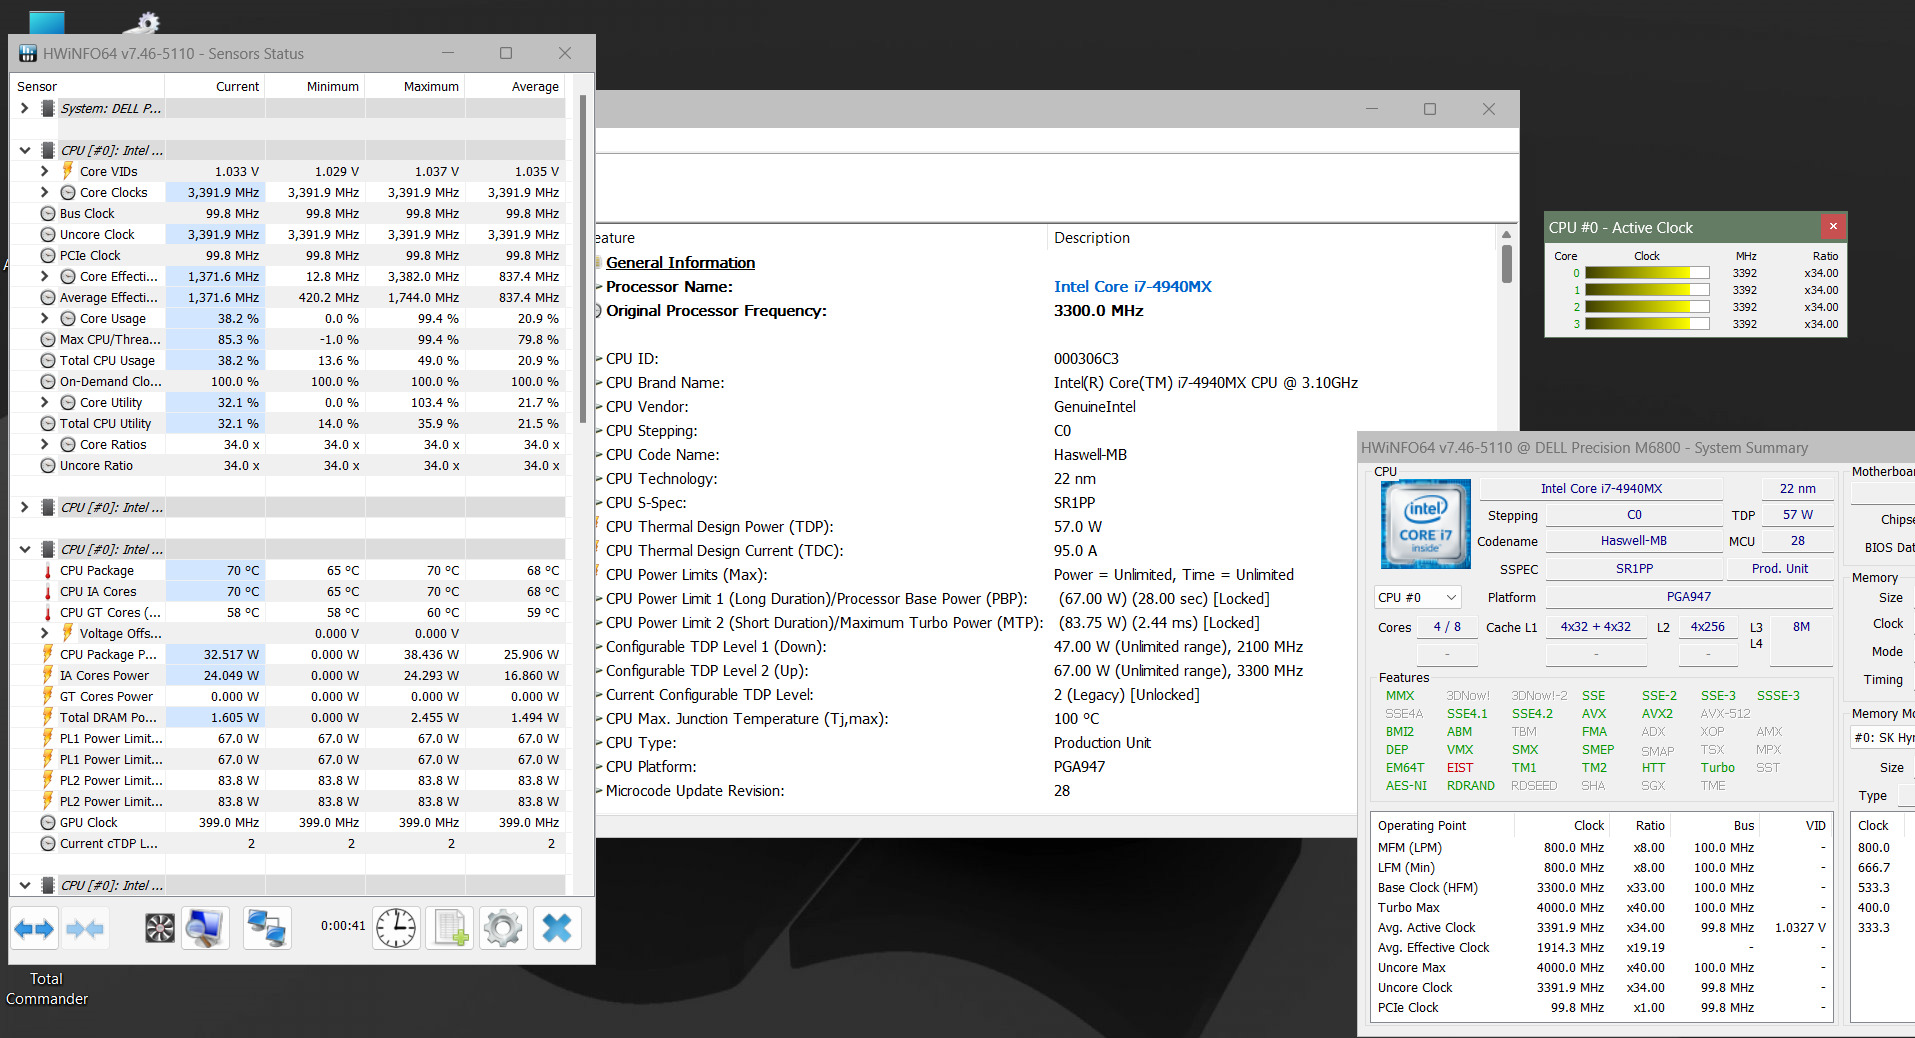The image size is (1915, 1038).
Task: Select the CPU Platform row in main window
Action: [1046, 767]
